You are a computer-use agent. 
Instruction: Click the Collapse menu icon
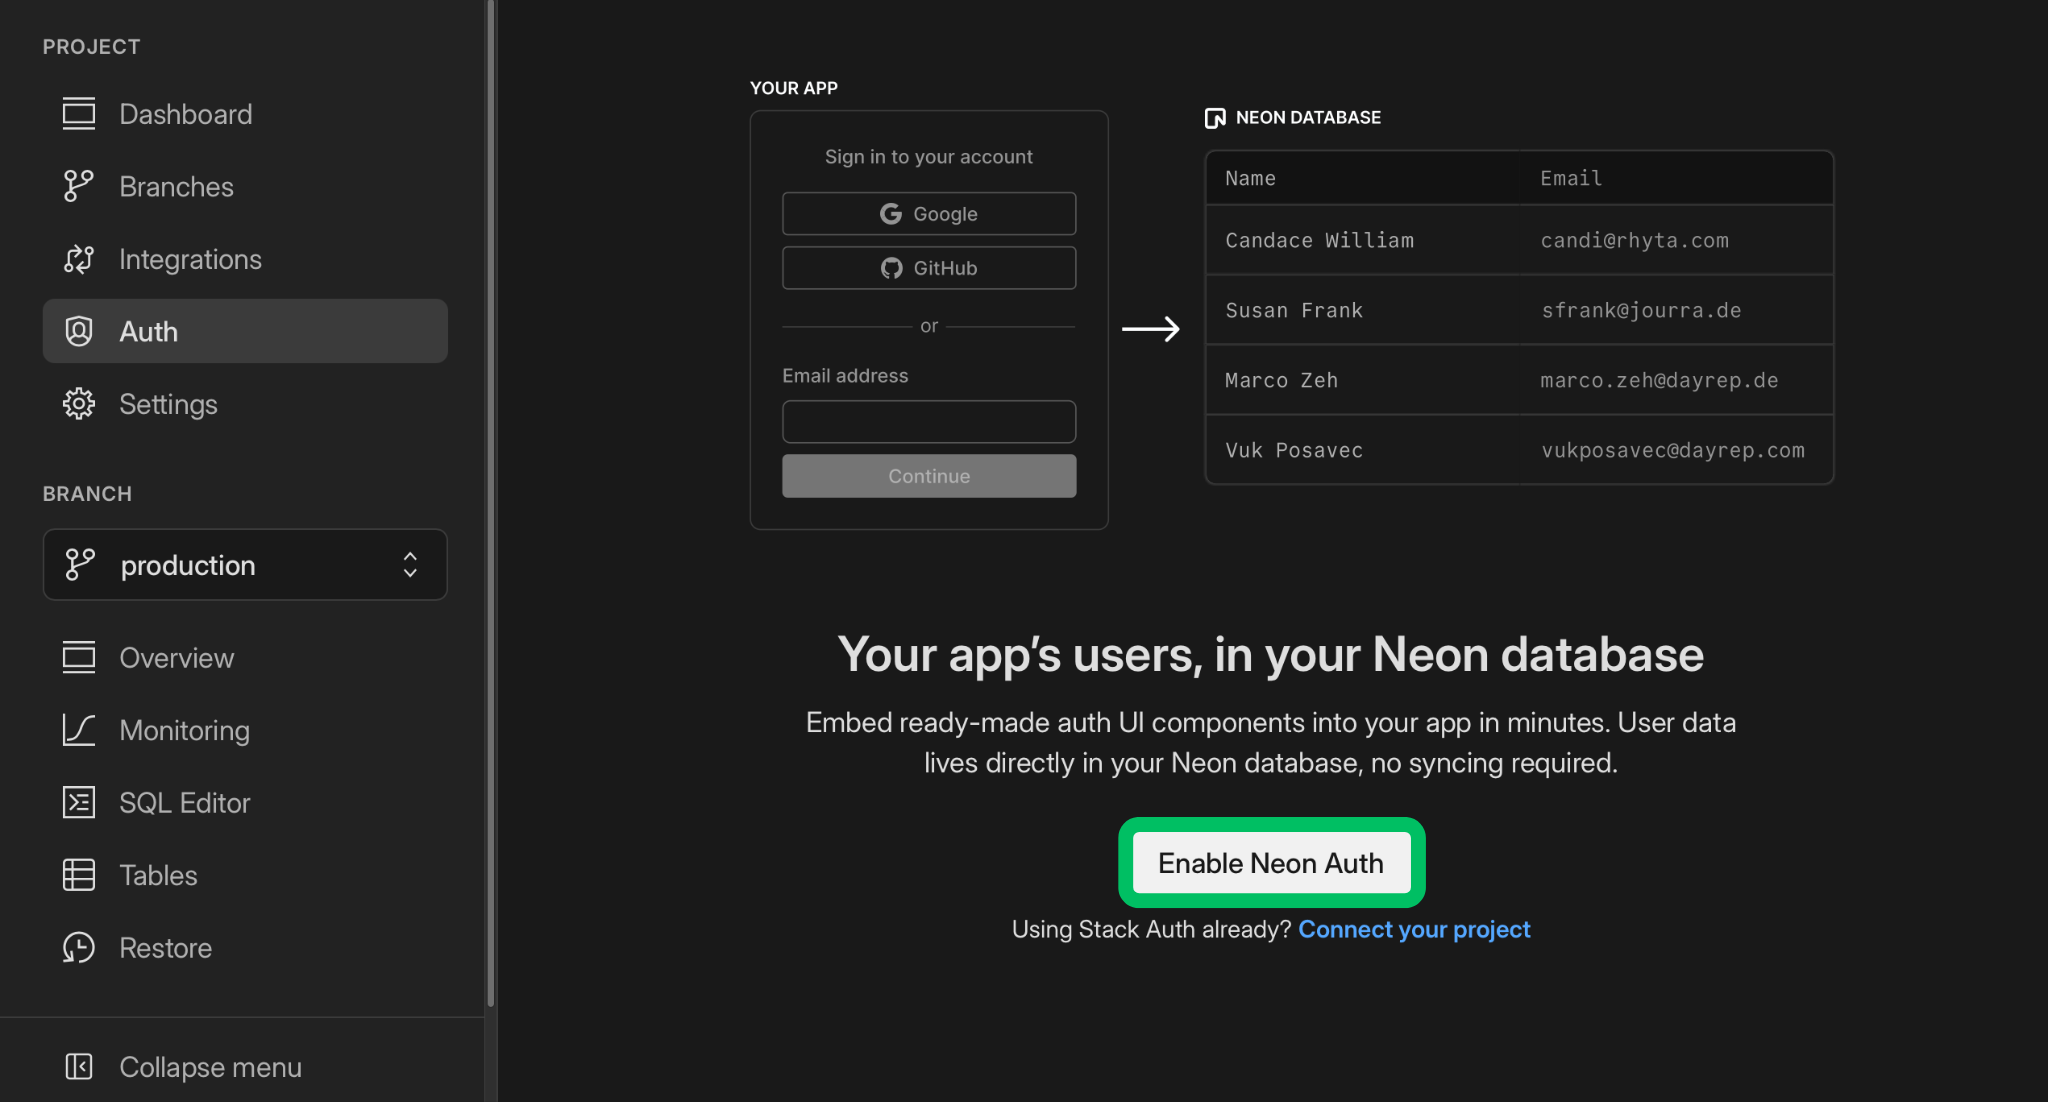click(x=78, y=1067)
